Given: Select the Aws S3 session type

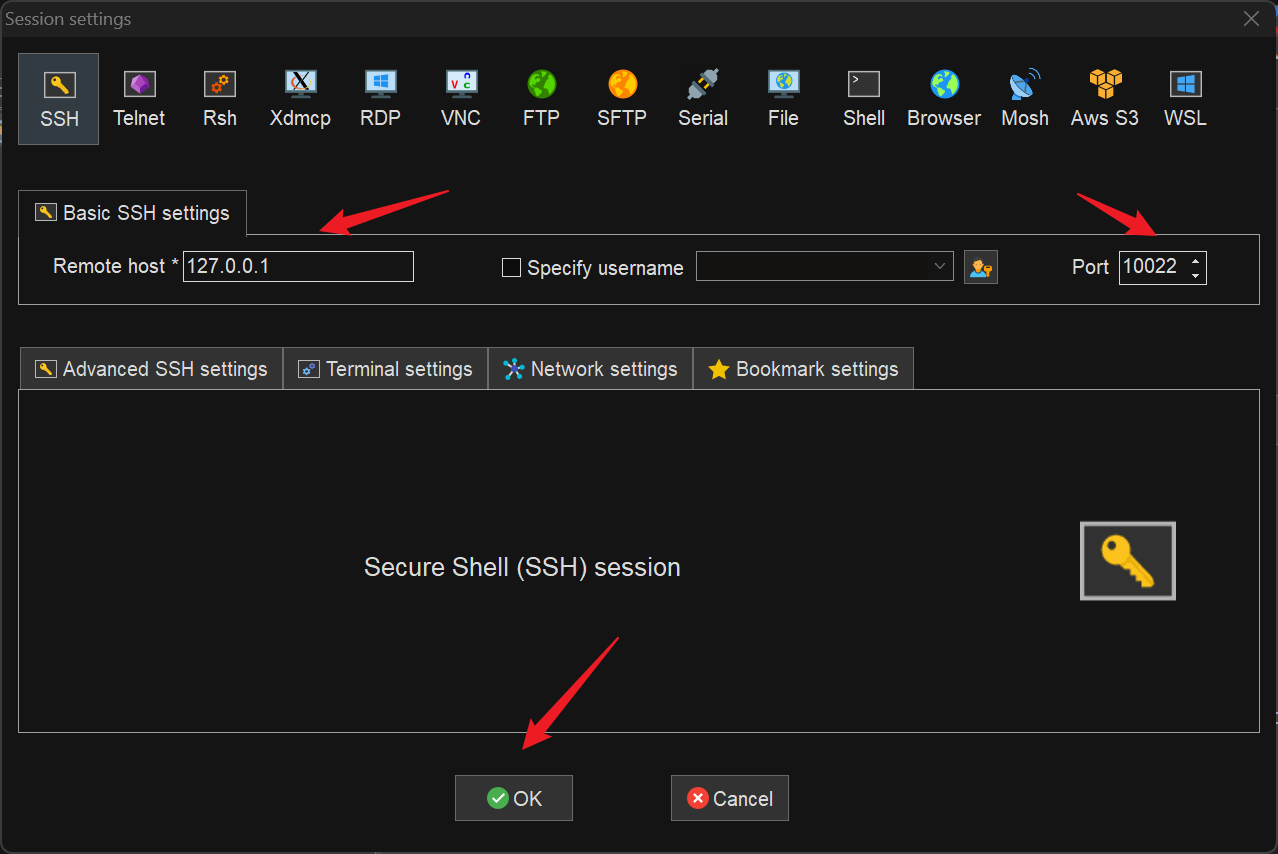Looking at the screenshot, I should (x=1105, y=99).
